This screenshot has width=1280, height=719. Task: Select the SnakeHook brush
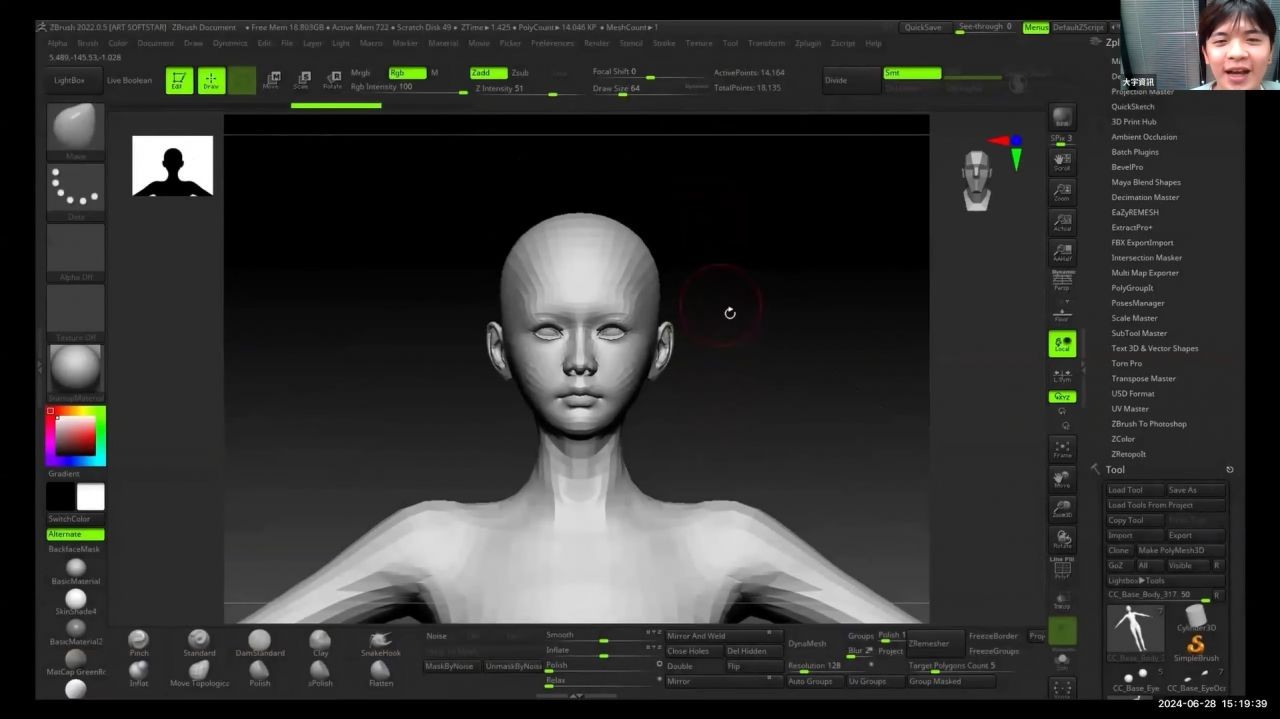pos(380,641)
